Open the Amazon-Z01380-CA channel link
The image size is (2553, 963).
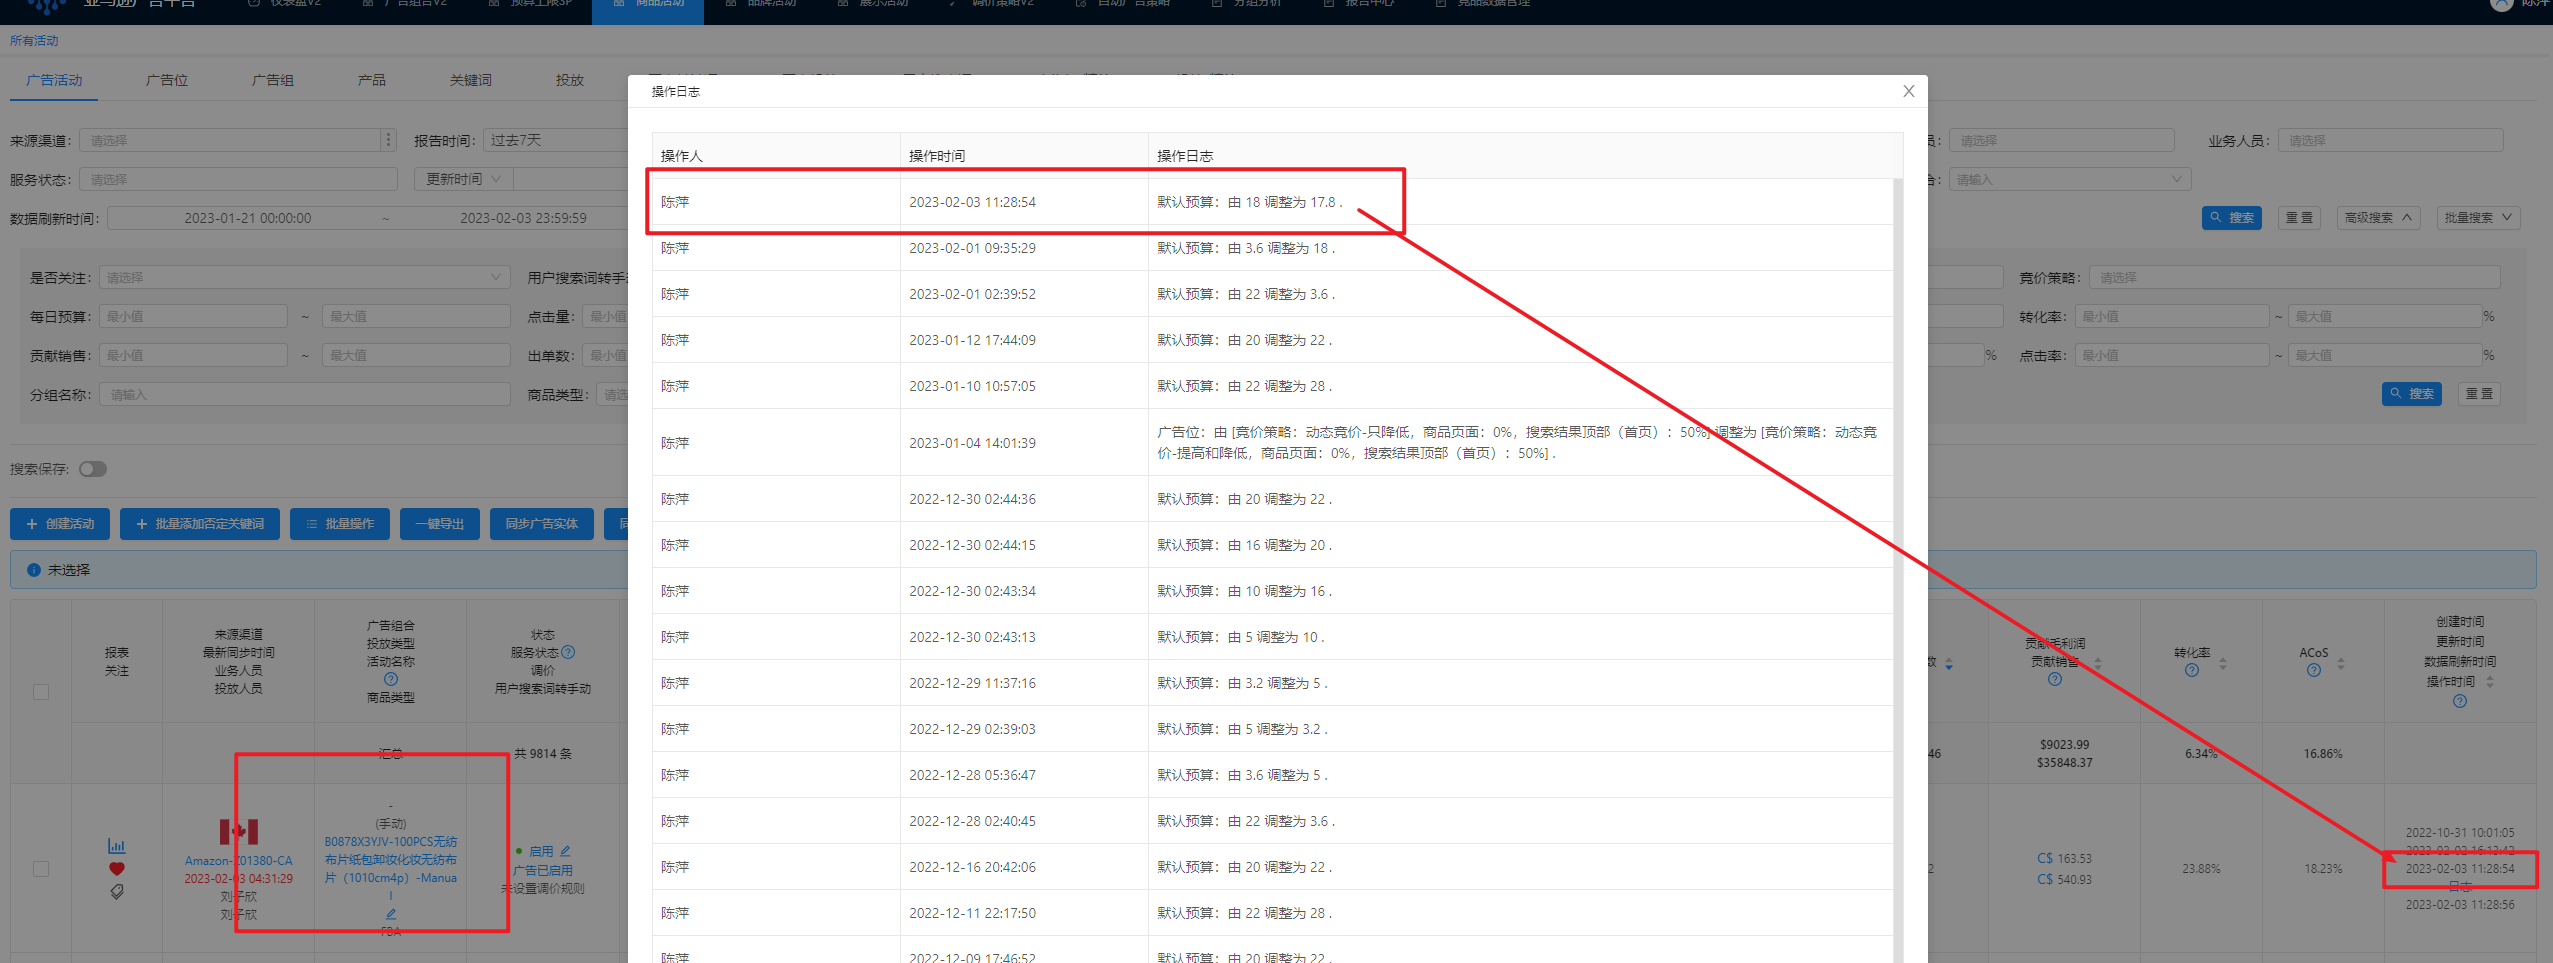238,861
